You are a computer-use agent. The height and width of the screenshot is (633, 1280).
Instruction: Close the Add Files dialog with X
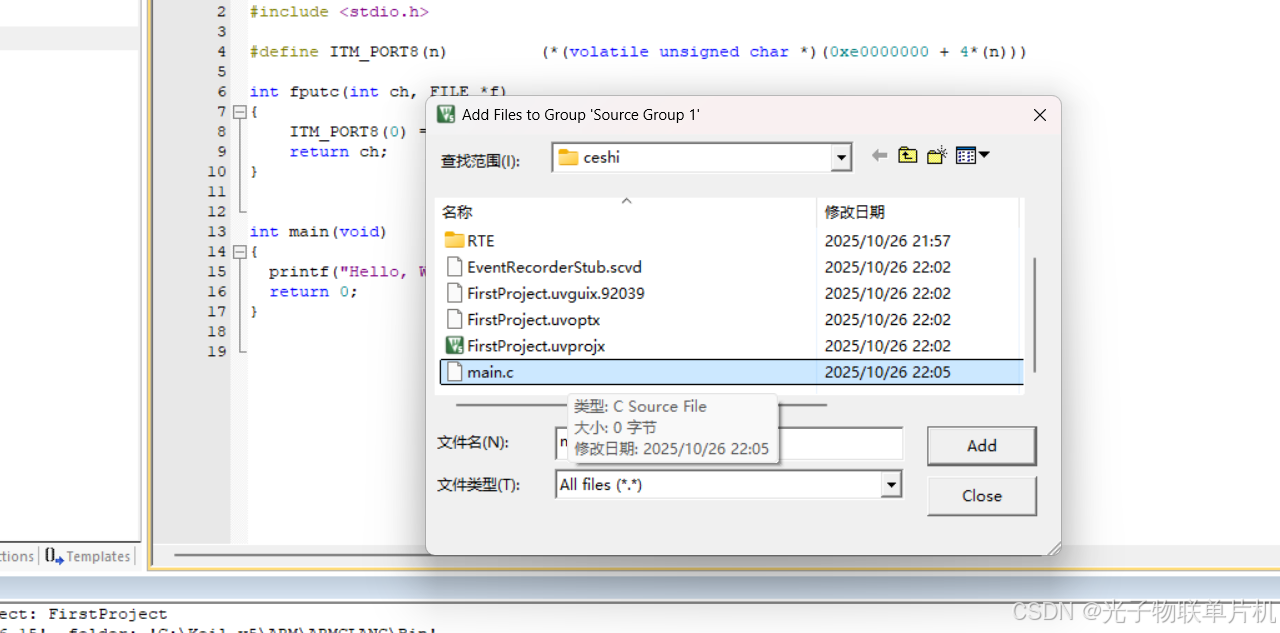[x=1039, y=115]
